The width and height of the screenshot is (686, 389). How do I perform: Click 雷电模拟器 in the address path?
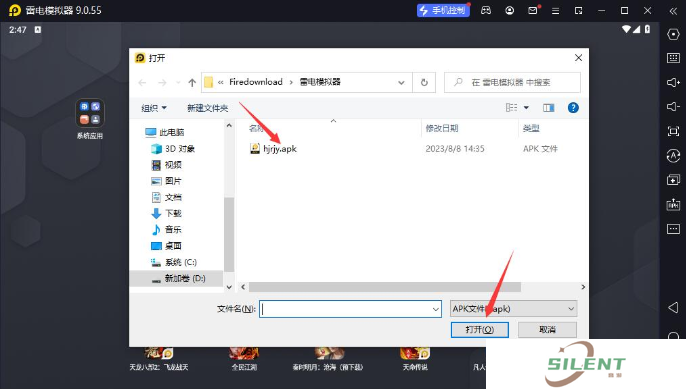click(x=320, y=82)
